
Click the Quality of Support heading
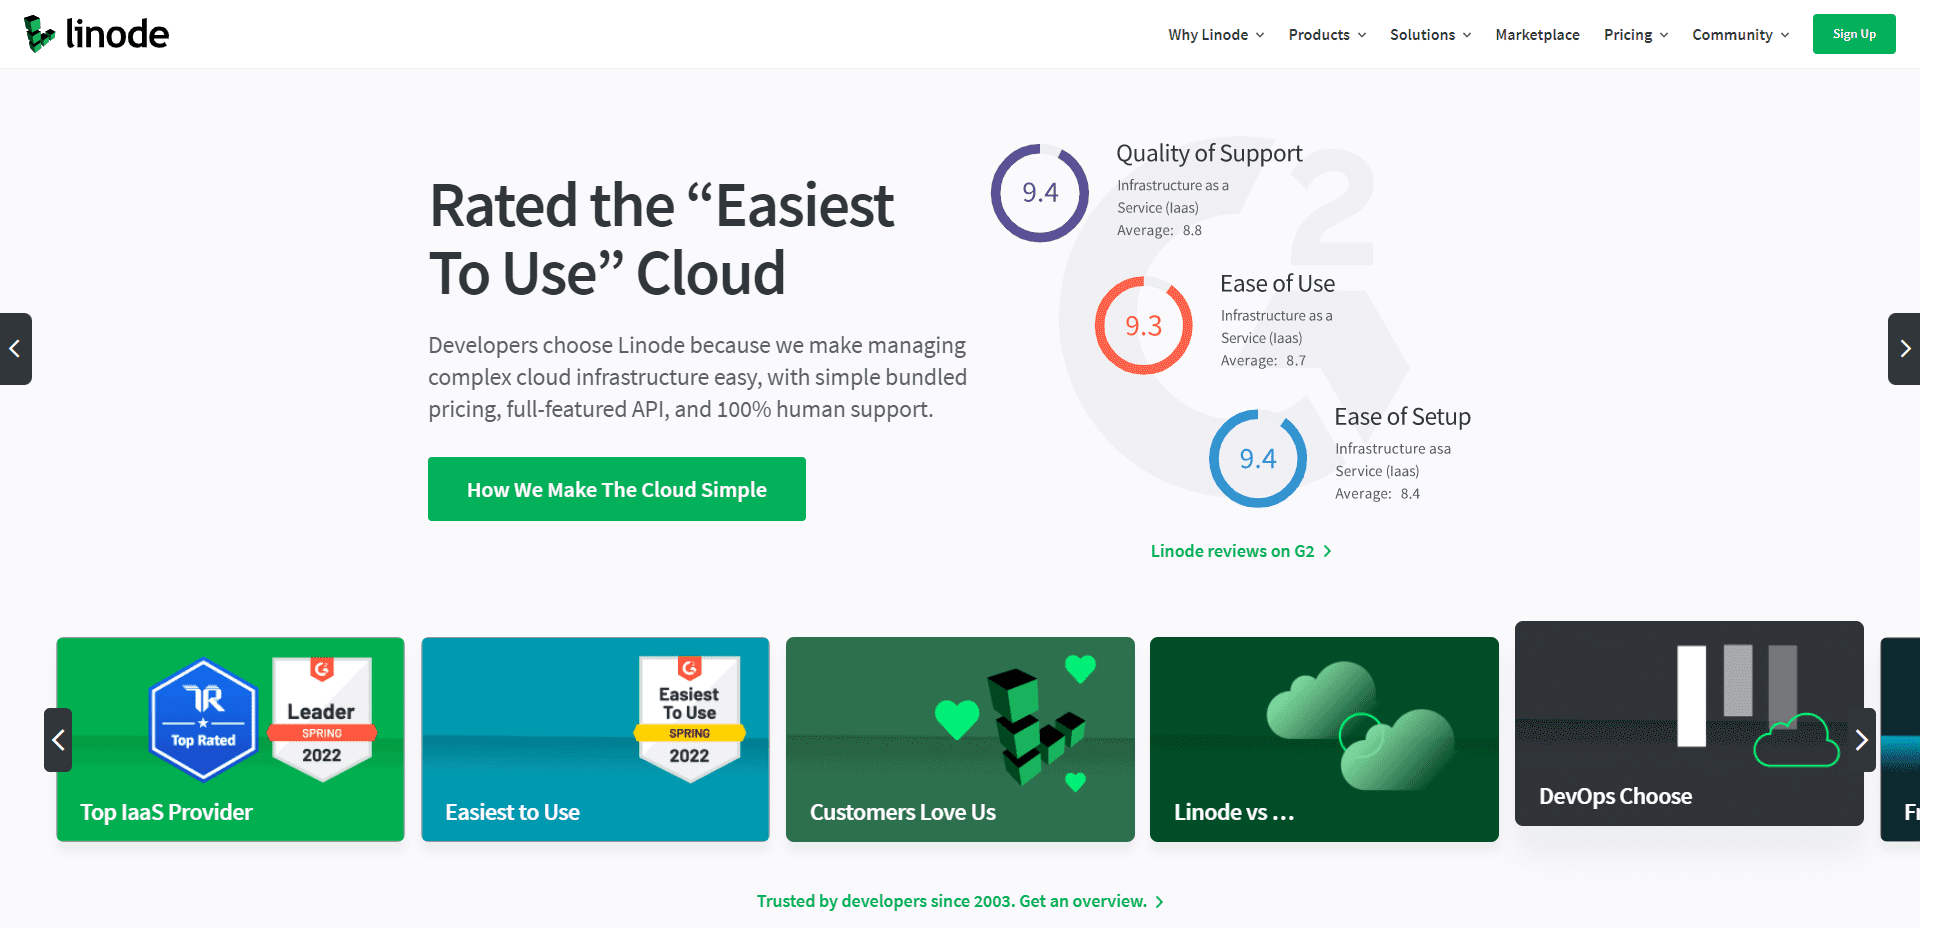point(1209,153)
